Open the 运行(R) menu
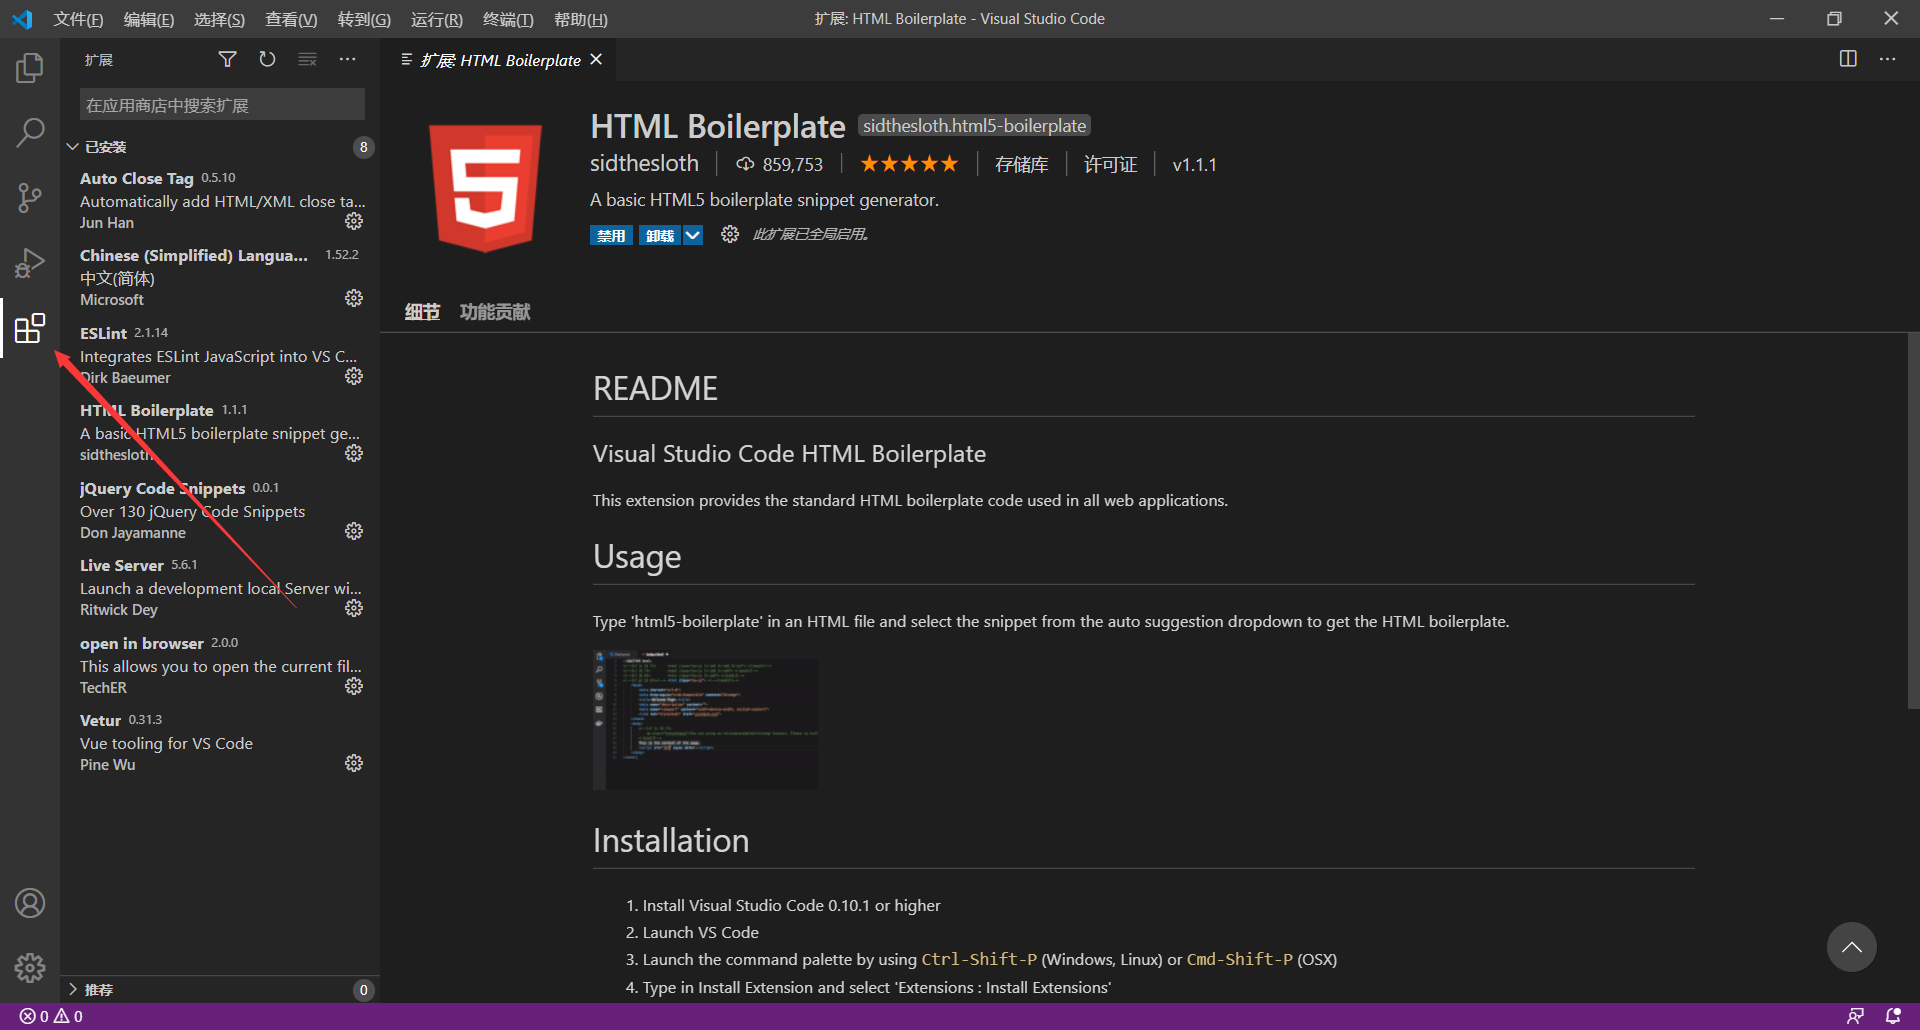Viewport: 1920px width, 1030px height. pyautogui.click(x=437, y=19)
